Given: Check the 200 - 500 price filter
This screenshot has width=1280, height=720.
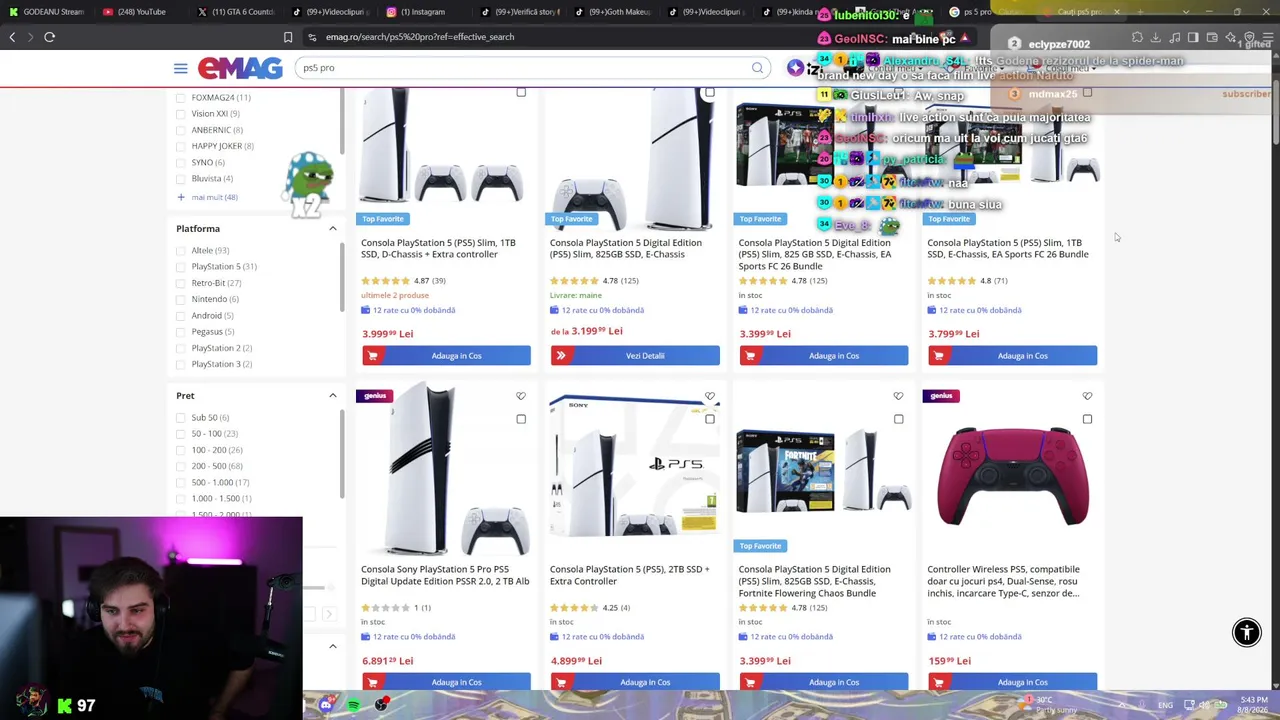Looking at the screenshot, I should (180, 466).
